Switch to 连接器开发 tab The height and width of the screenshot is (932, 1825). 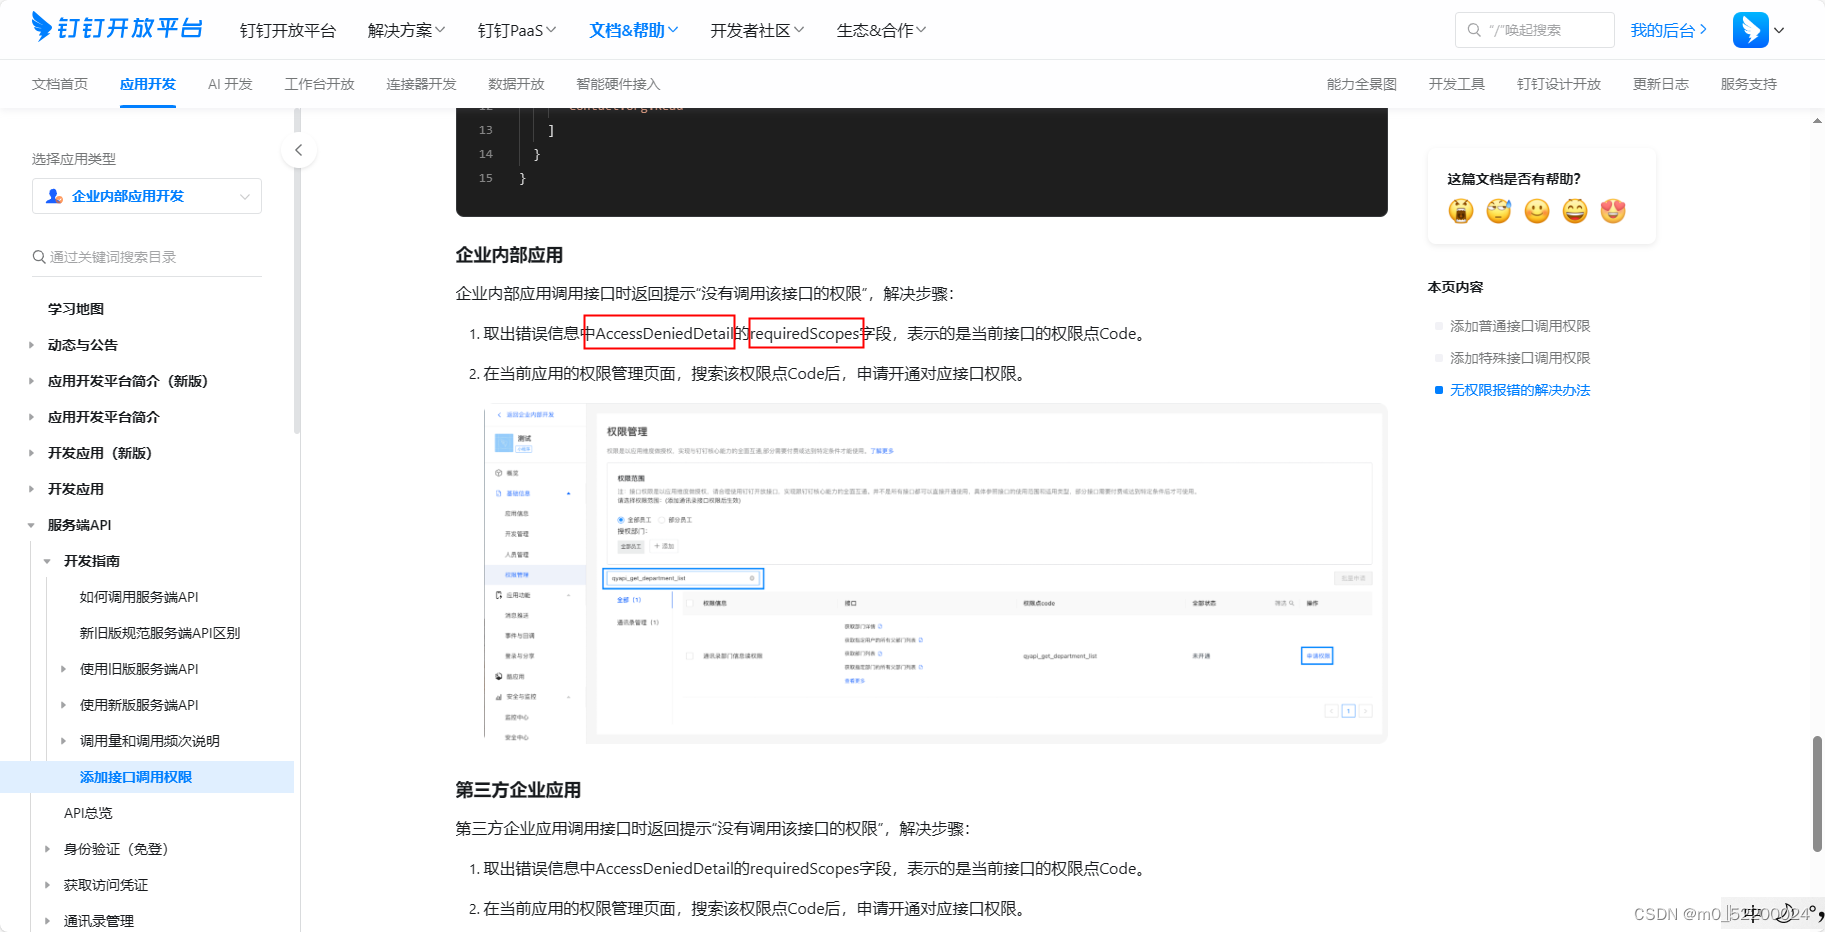(x=421, y=84)
